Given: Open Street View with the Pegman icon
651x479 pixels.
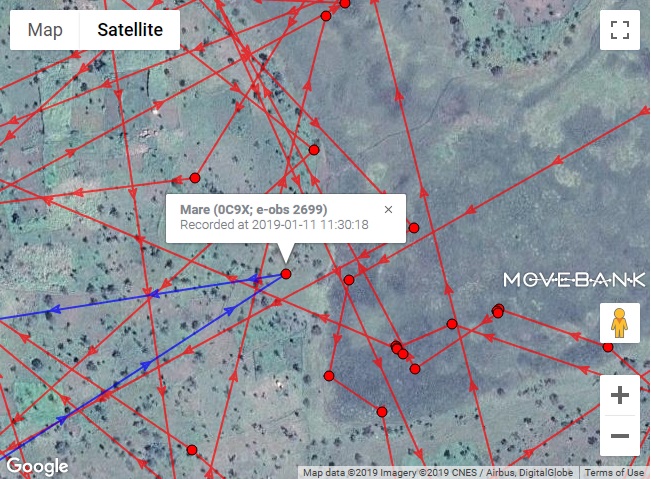Looking at the screenshot, I should tap(619, 323).
